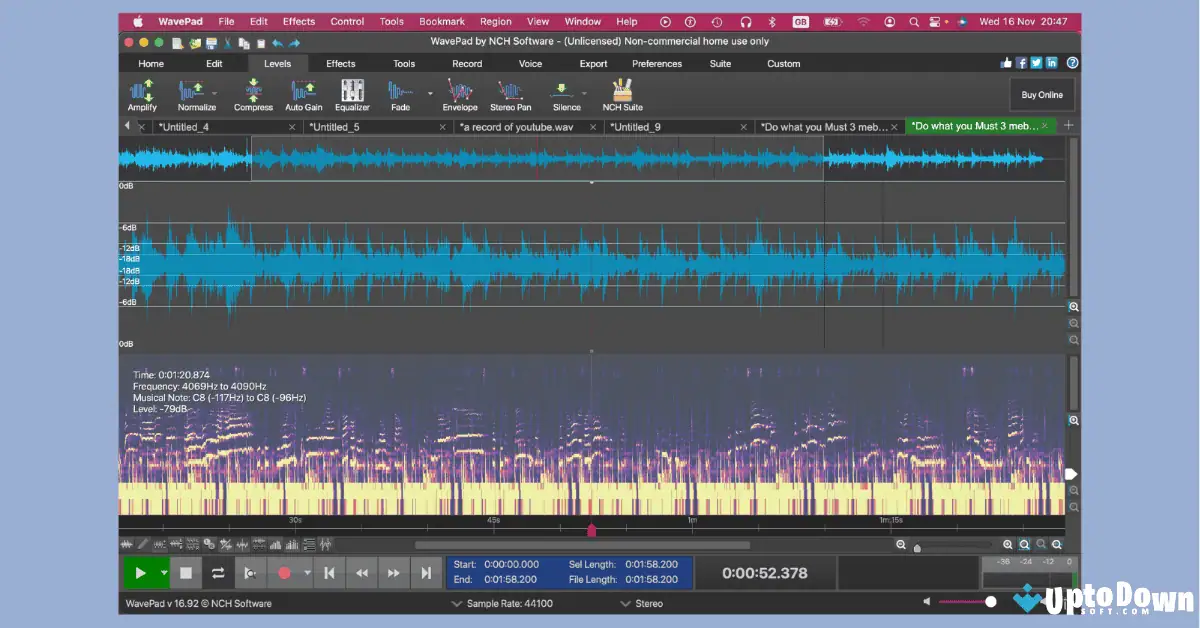Image resolution: width=1200 pixels, height=628 pixels.
Task: Click the Buy Online button
Action: (1042, 95)
